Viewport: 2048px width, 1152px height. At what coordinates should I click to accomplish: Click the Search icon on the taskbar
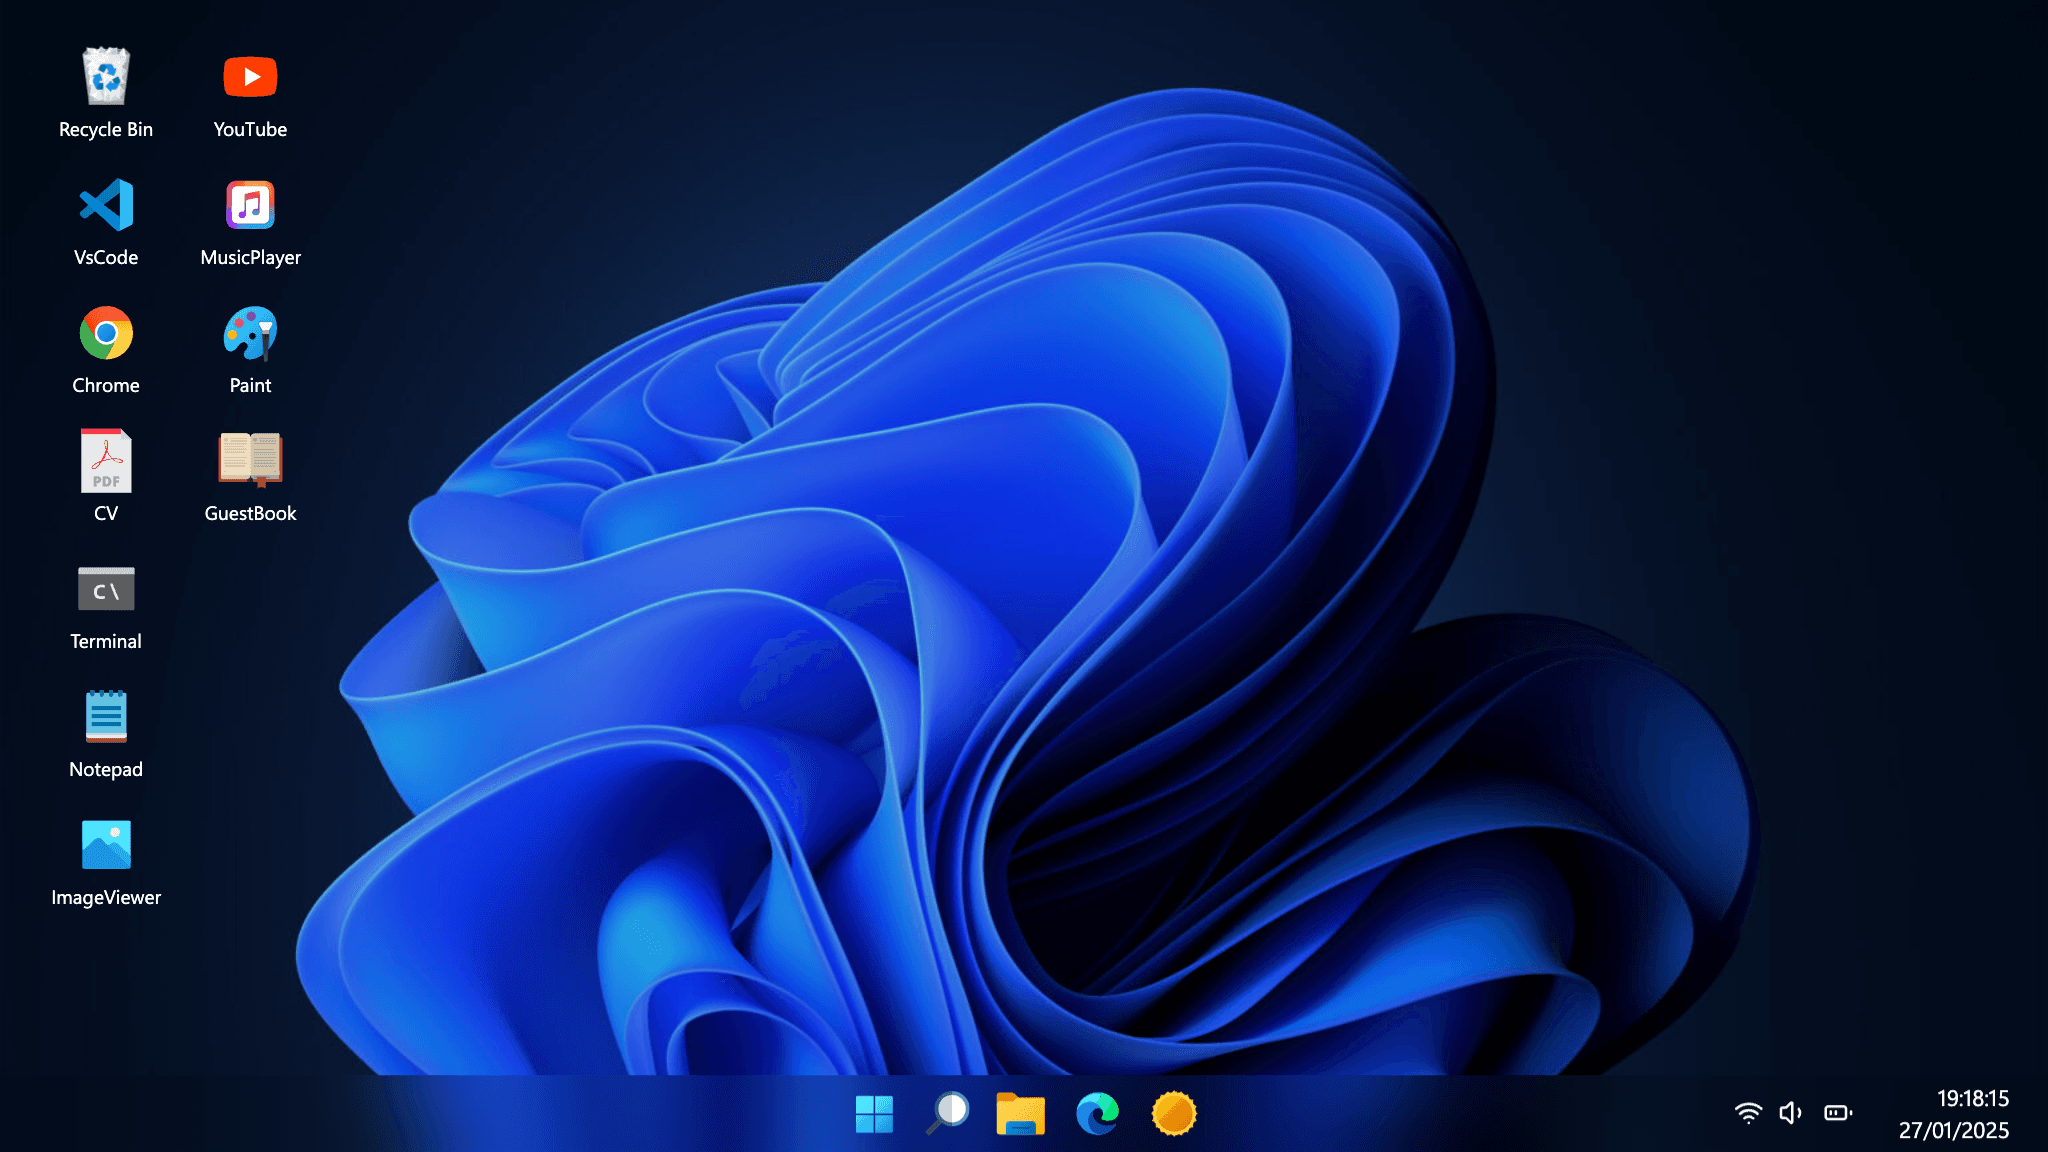coord(948,1112)
